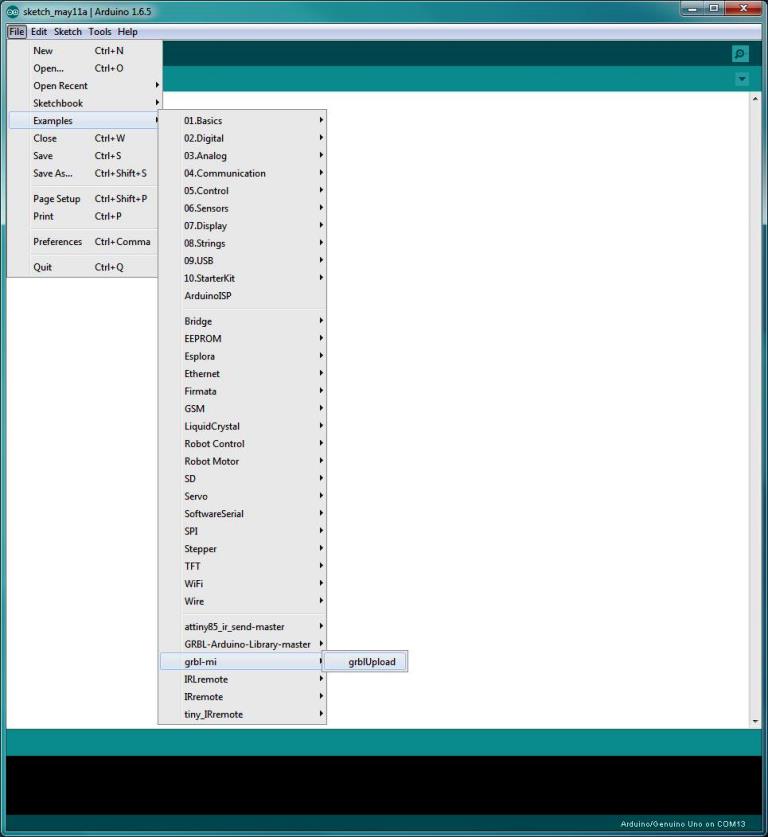Open the Firmata library examples
Screen dimensions: 768x837
click(x=242, y=391)
